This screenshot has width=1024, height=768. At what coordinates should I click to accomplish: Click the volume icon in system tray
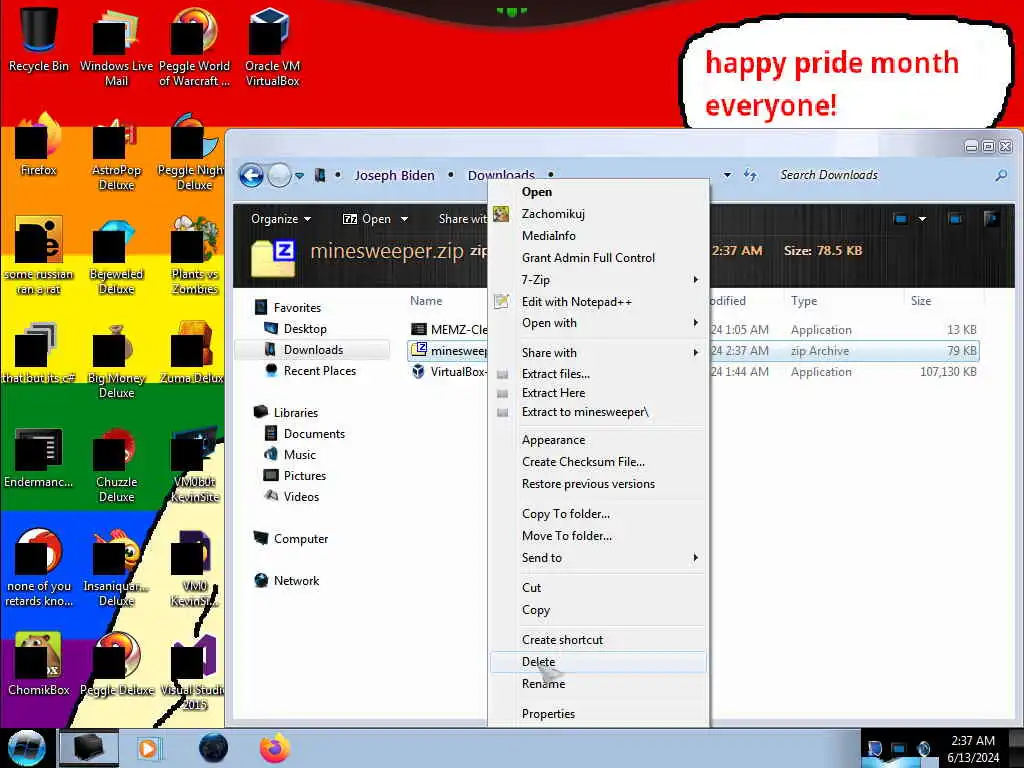pos(923,748)
